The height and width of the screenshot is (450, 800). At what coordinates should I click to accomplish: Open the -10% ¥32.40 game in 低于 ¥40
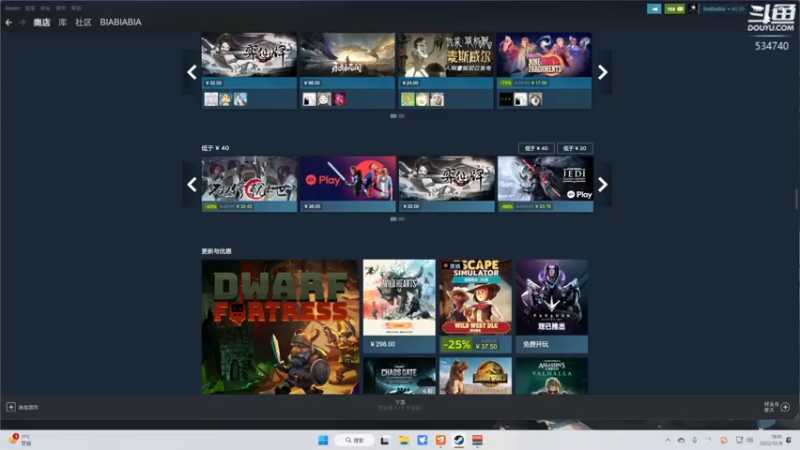[249, 184]
